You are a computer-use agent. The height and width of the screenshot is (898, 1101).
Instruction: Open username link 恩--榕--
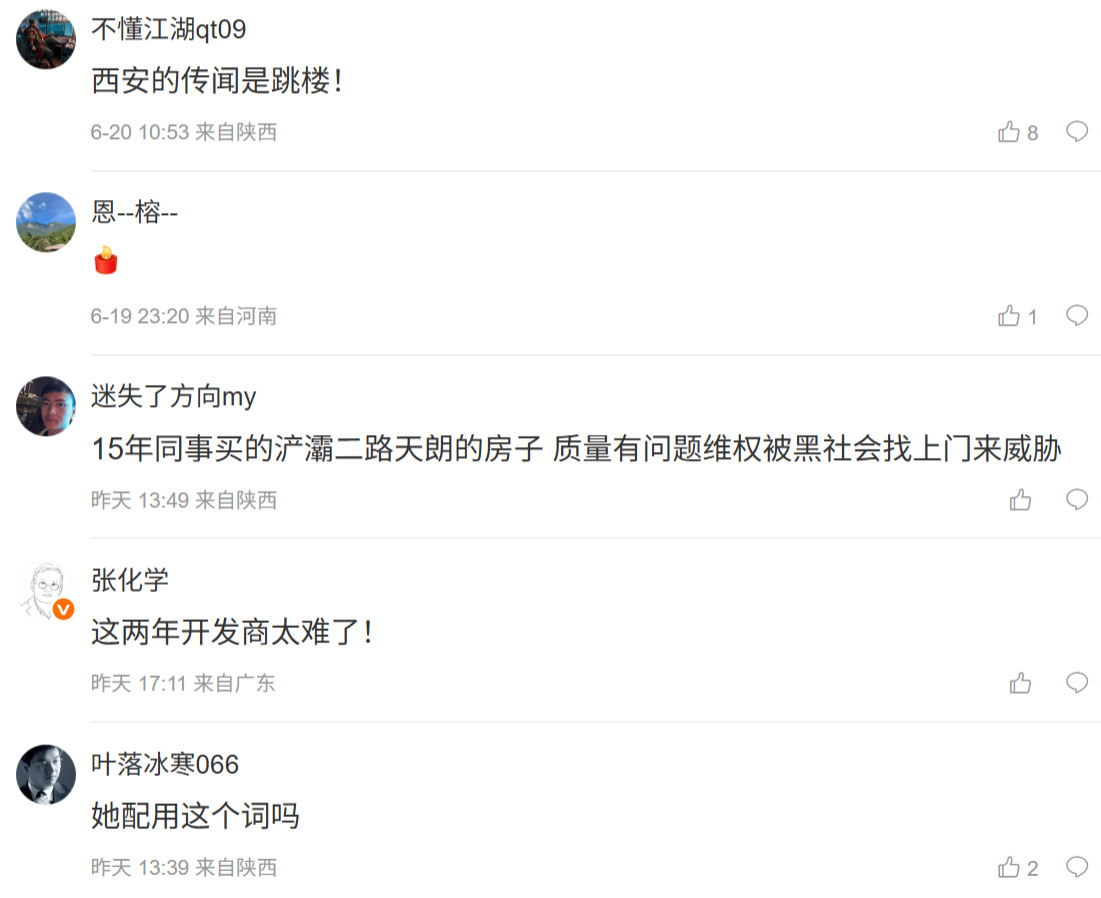[x=134, y=211]
